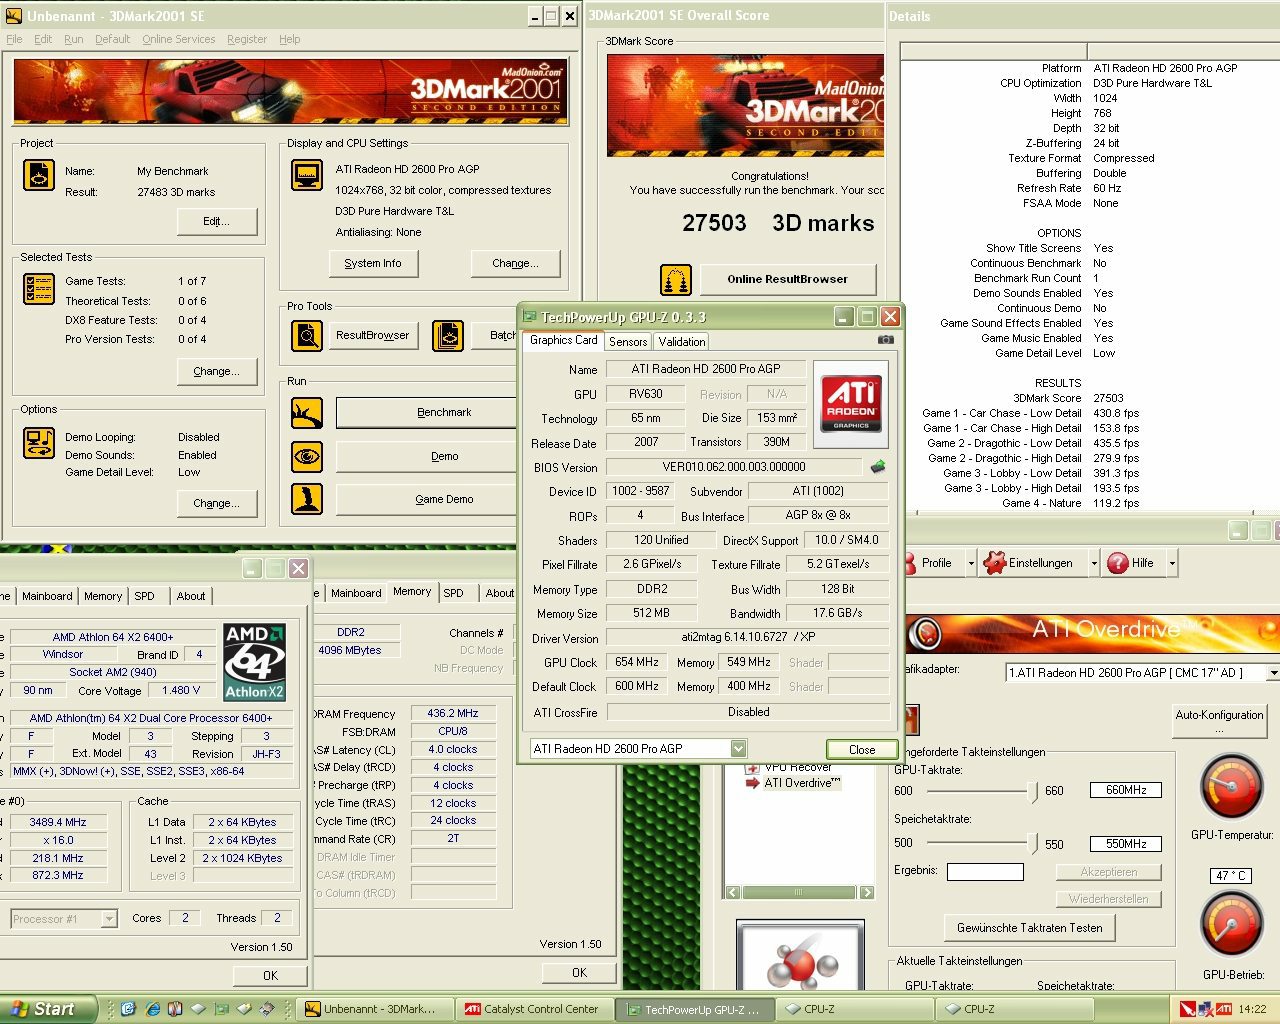Click the BIOS save icon in GPU-Z

pos(877,467)
